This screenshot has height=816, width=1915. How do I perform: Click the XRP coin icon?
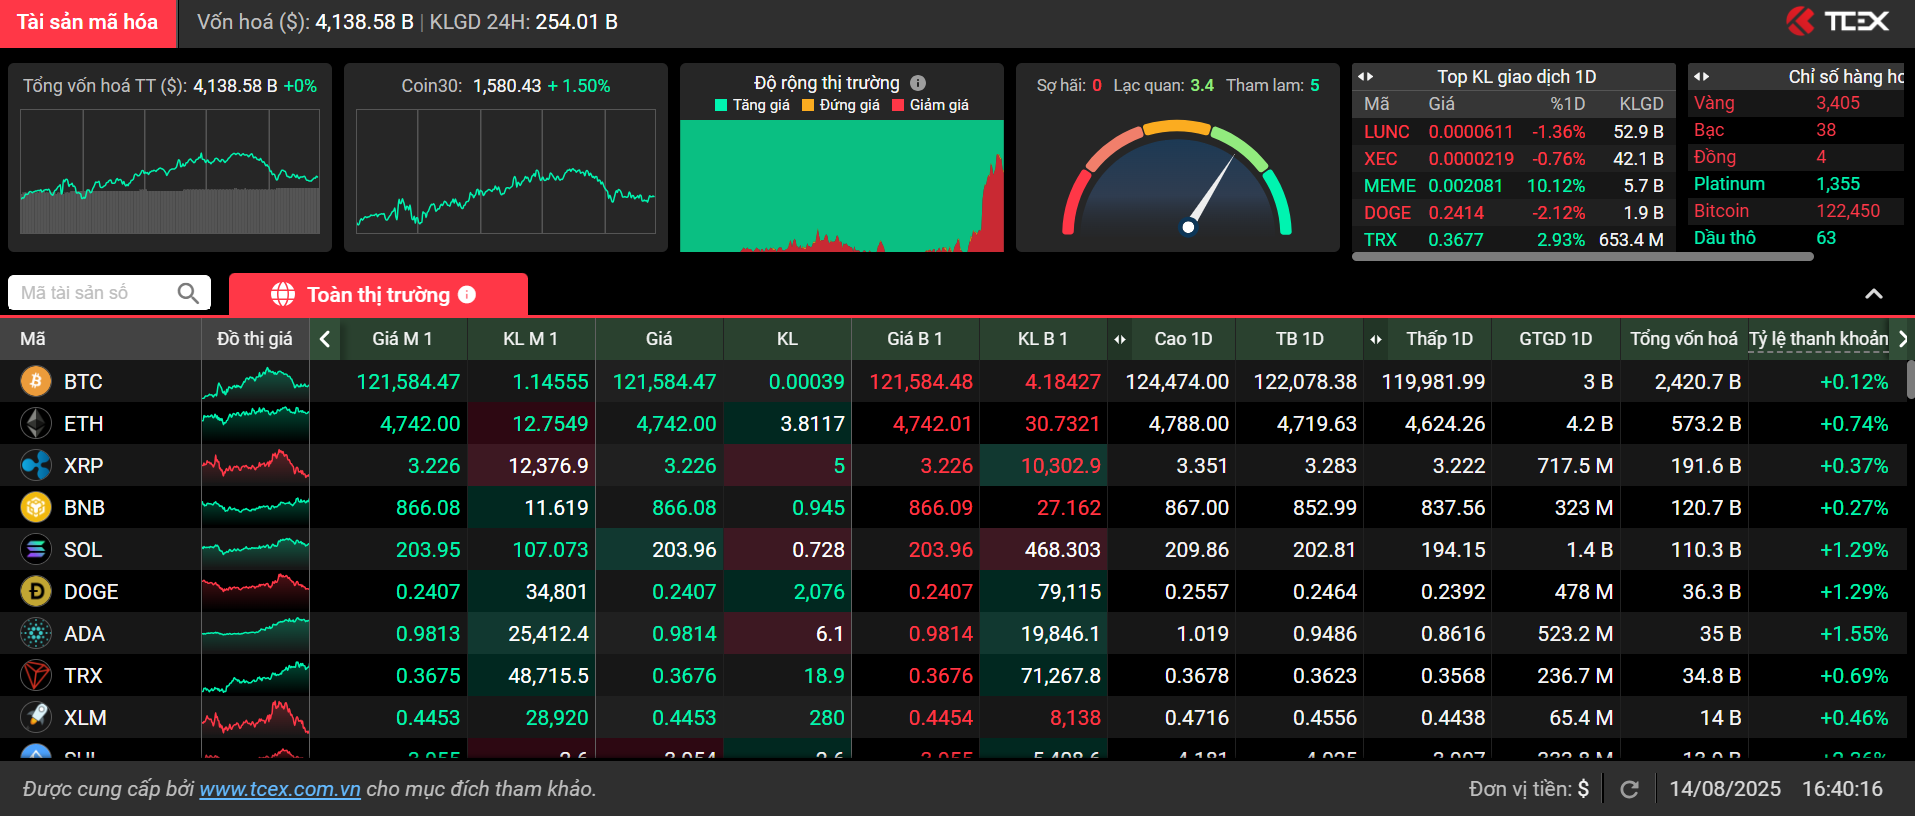[x=36, y=465]
